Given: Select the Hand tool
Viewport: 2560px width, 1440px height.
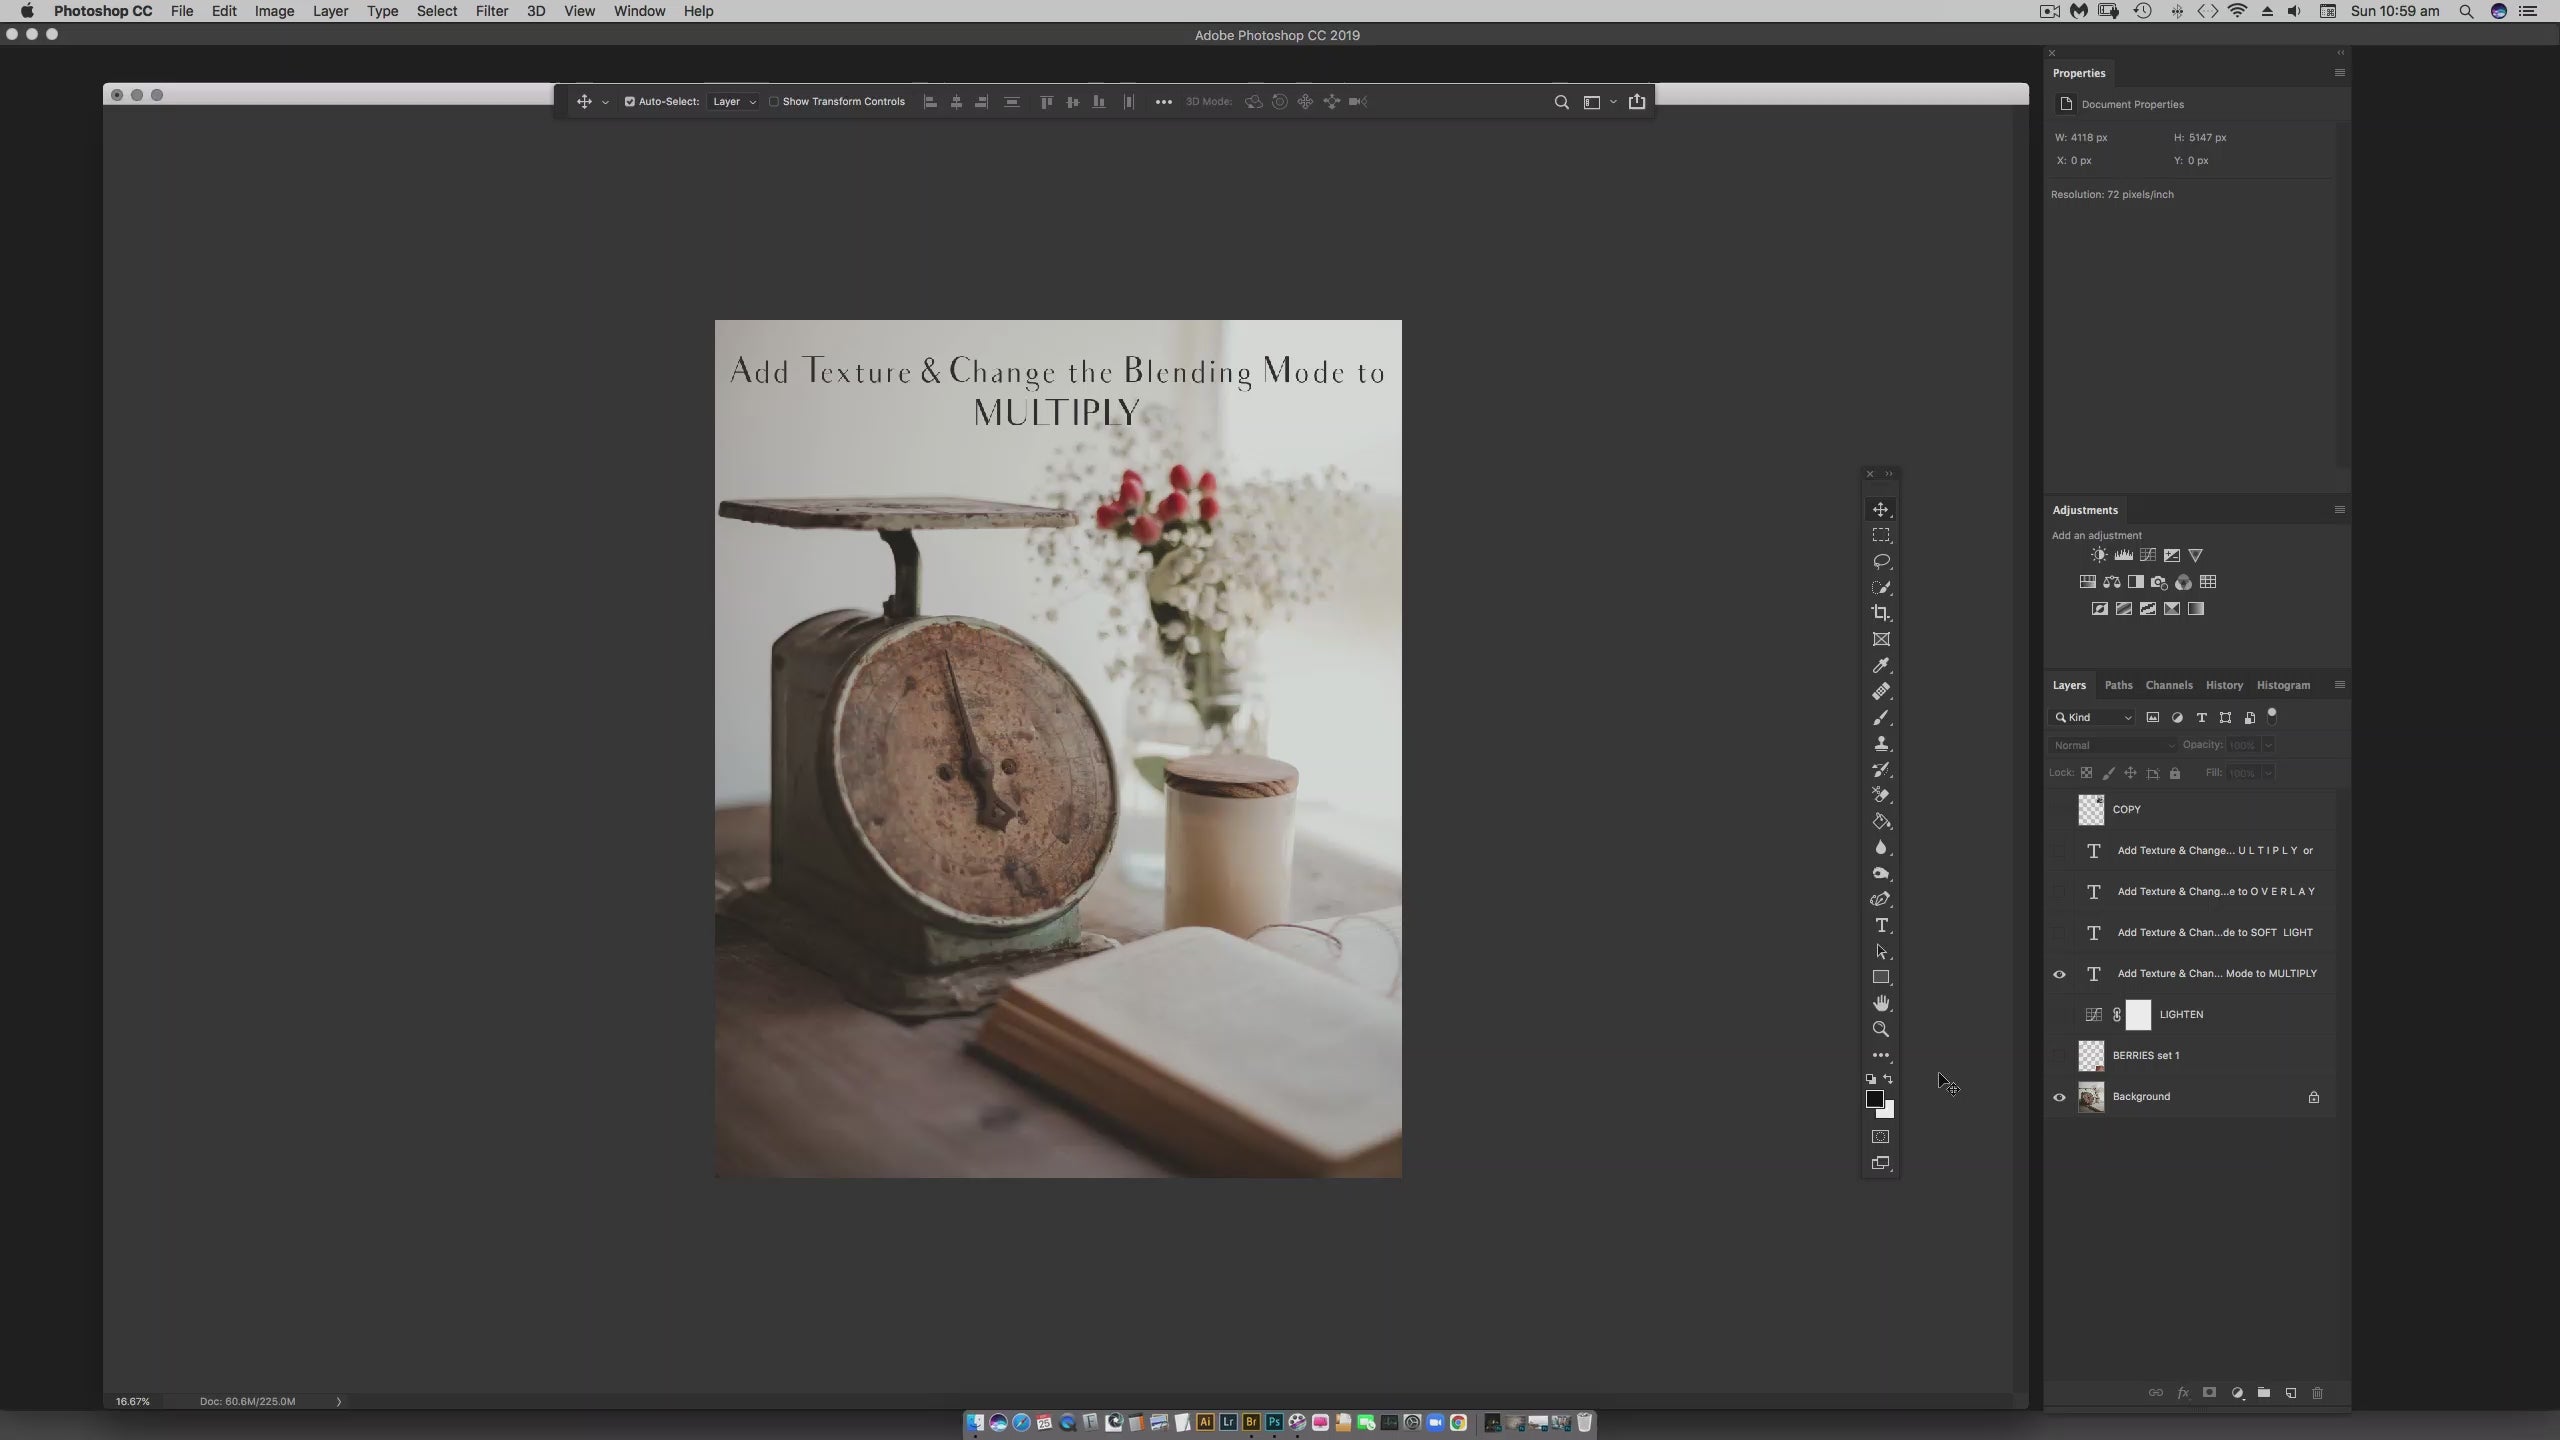Looking at the screenshot, I should 1880,1003.
